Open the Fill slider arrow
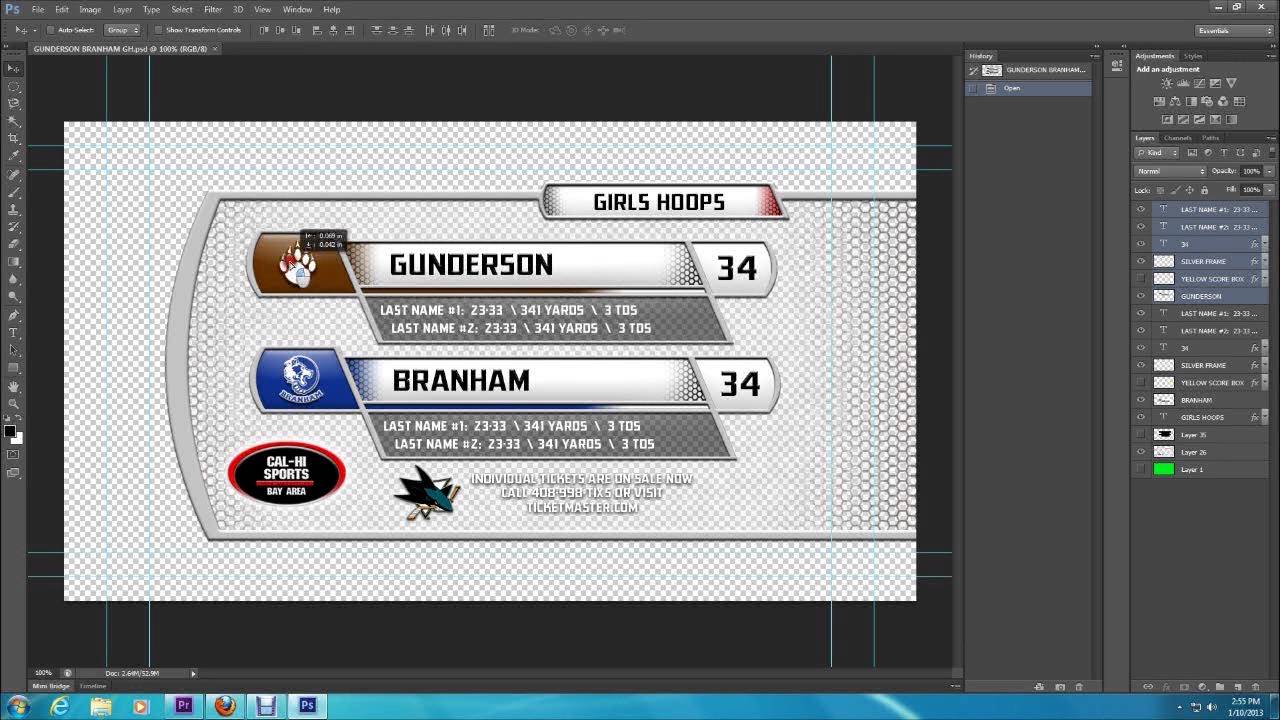 click(1269, 189)
